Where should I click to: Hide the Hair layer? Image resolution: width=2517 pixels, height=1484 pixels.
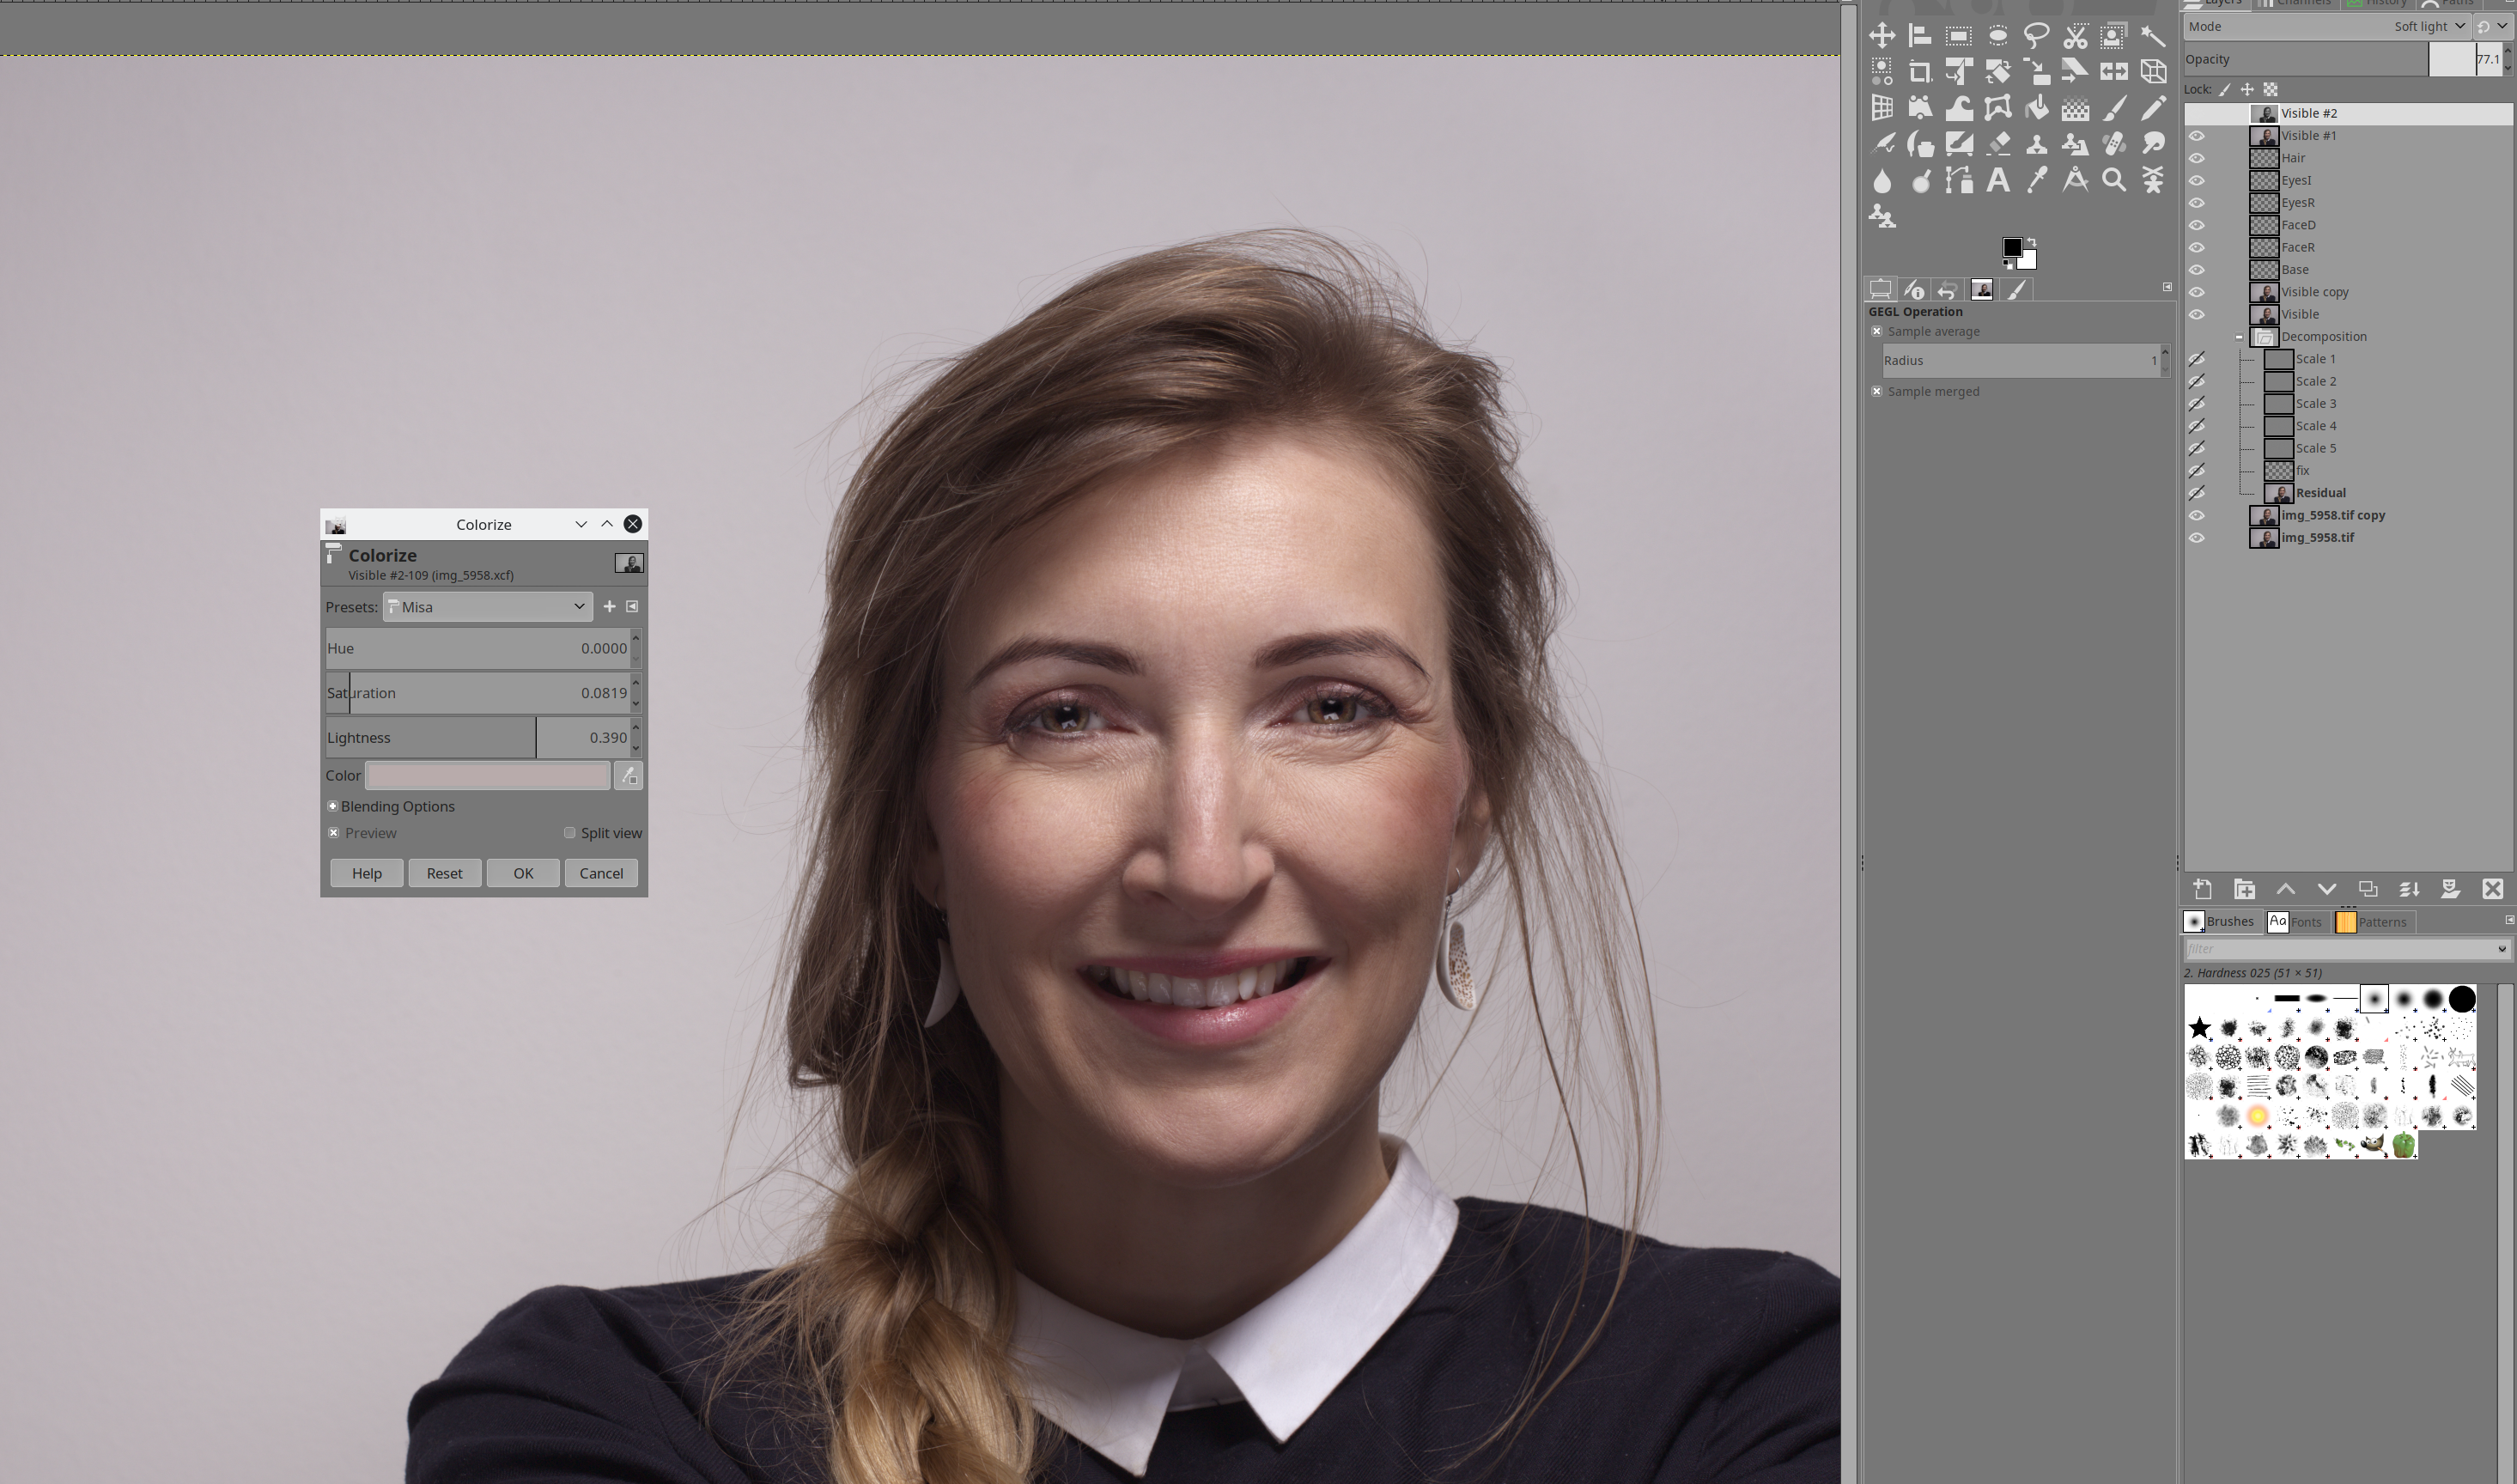[x=2196, y=158]
